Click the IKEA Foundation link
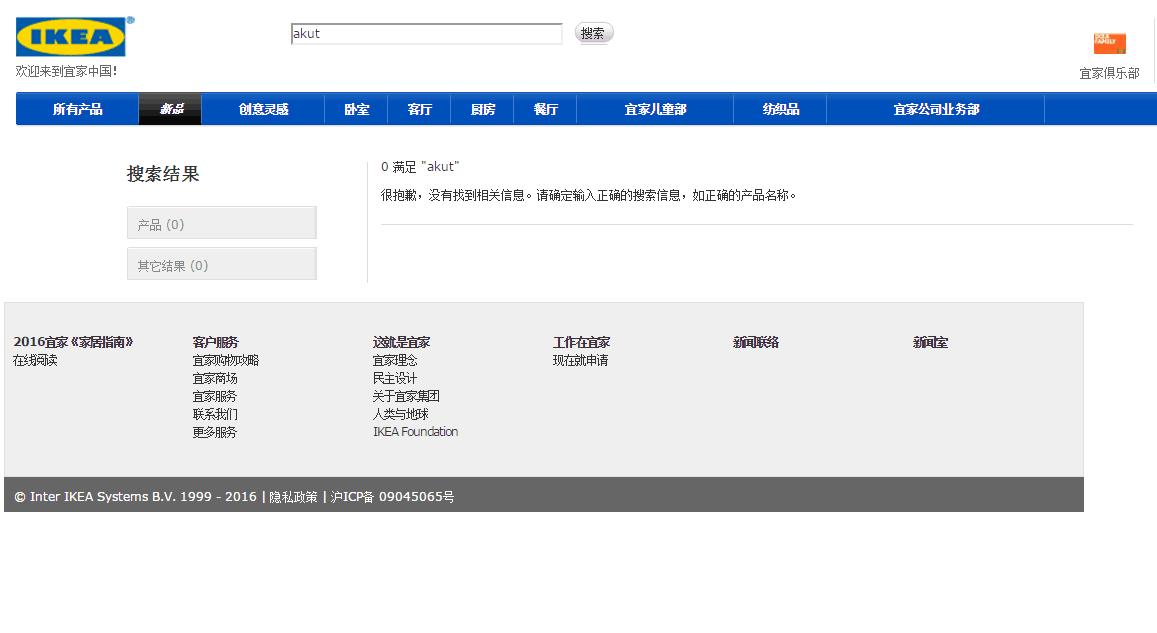 tap(416, 431)
